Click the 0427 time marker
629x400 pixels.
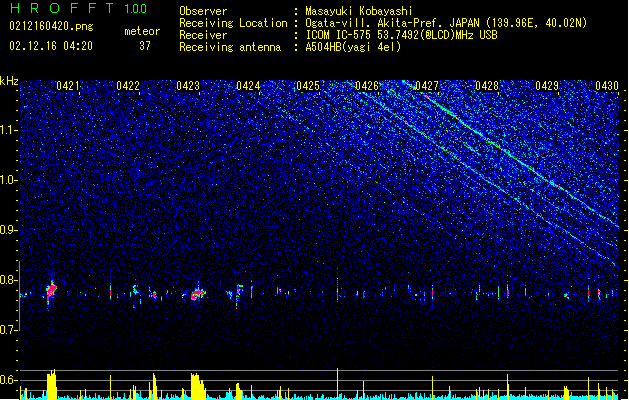[427, 86]
